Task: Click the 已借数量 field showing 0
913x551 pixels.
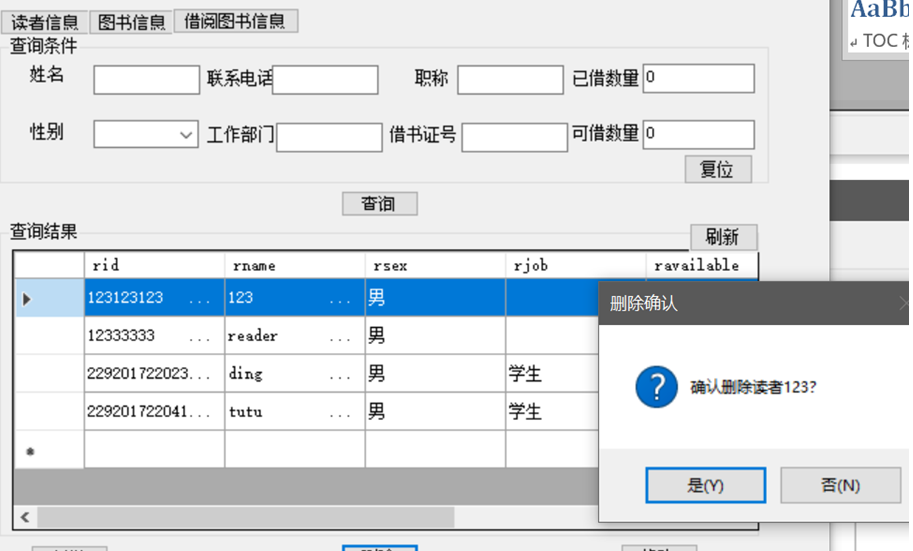Action: [x=699, y=78]
